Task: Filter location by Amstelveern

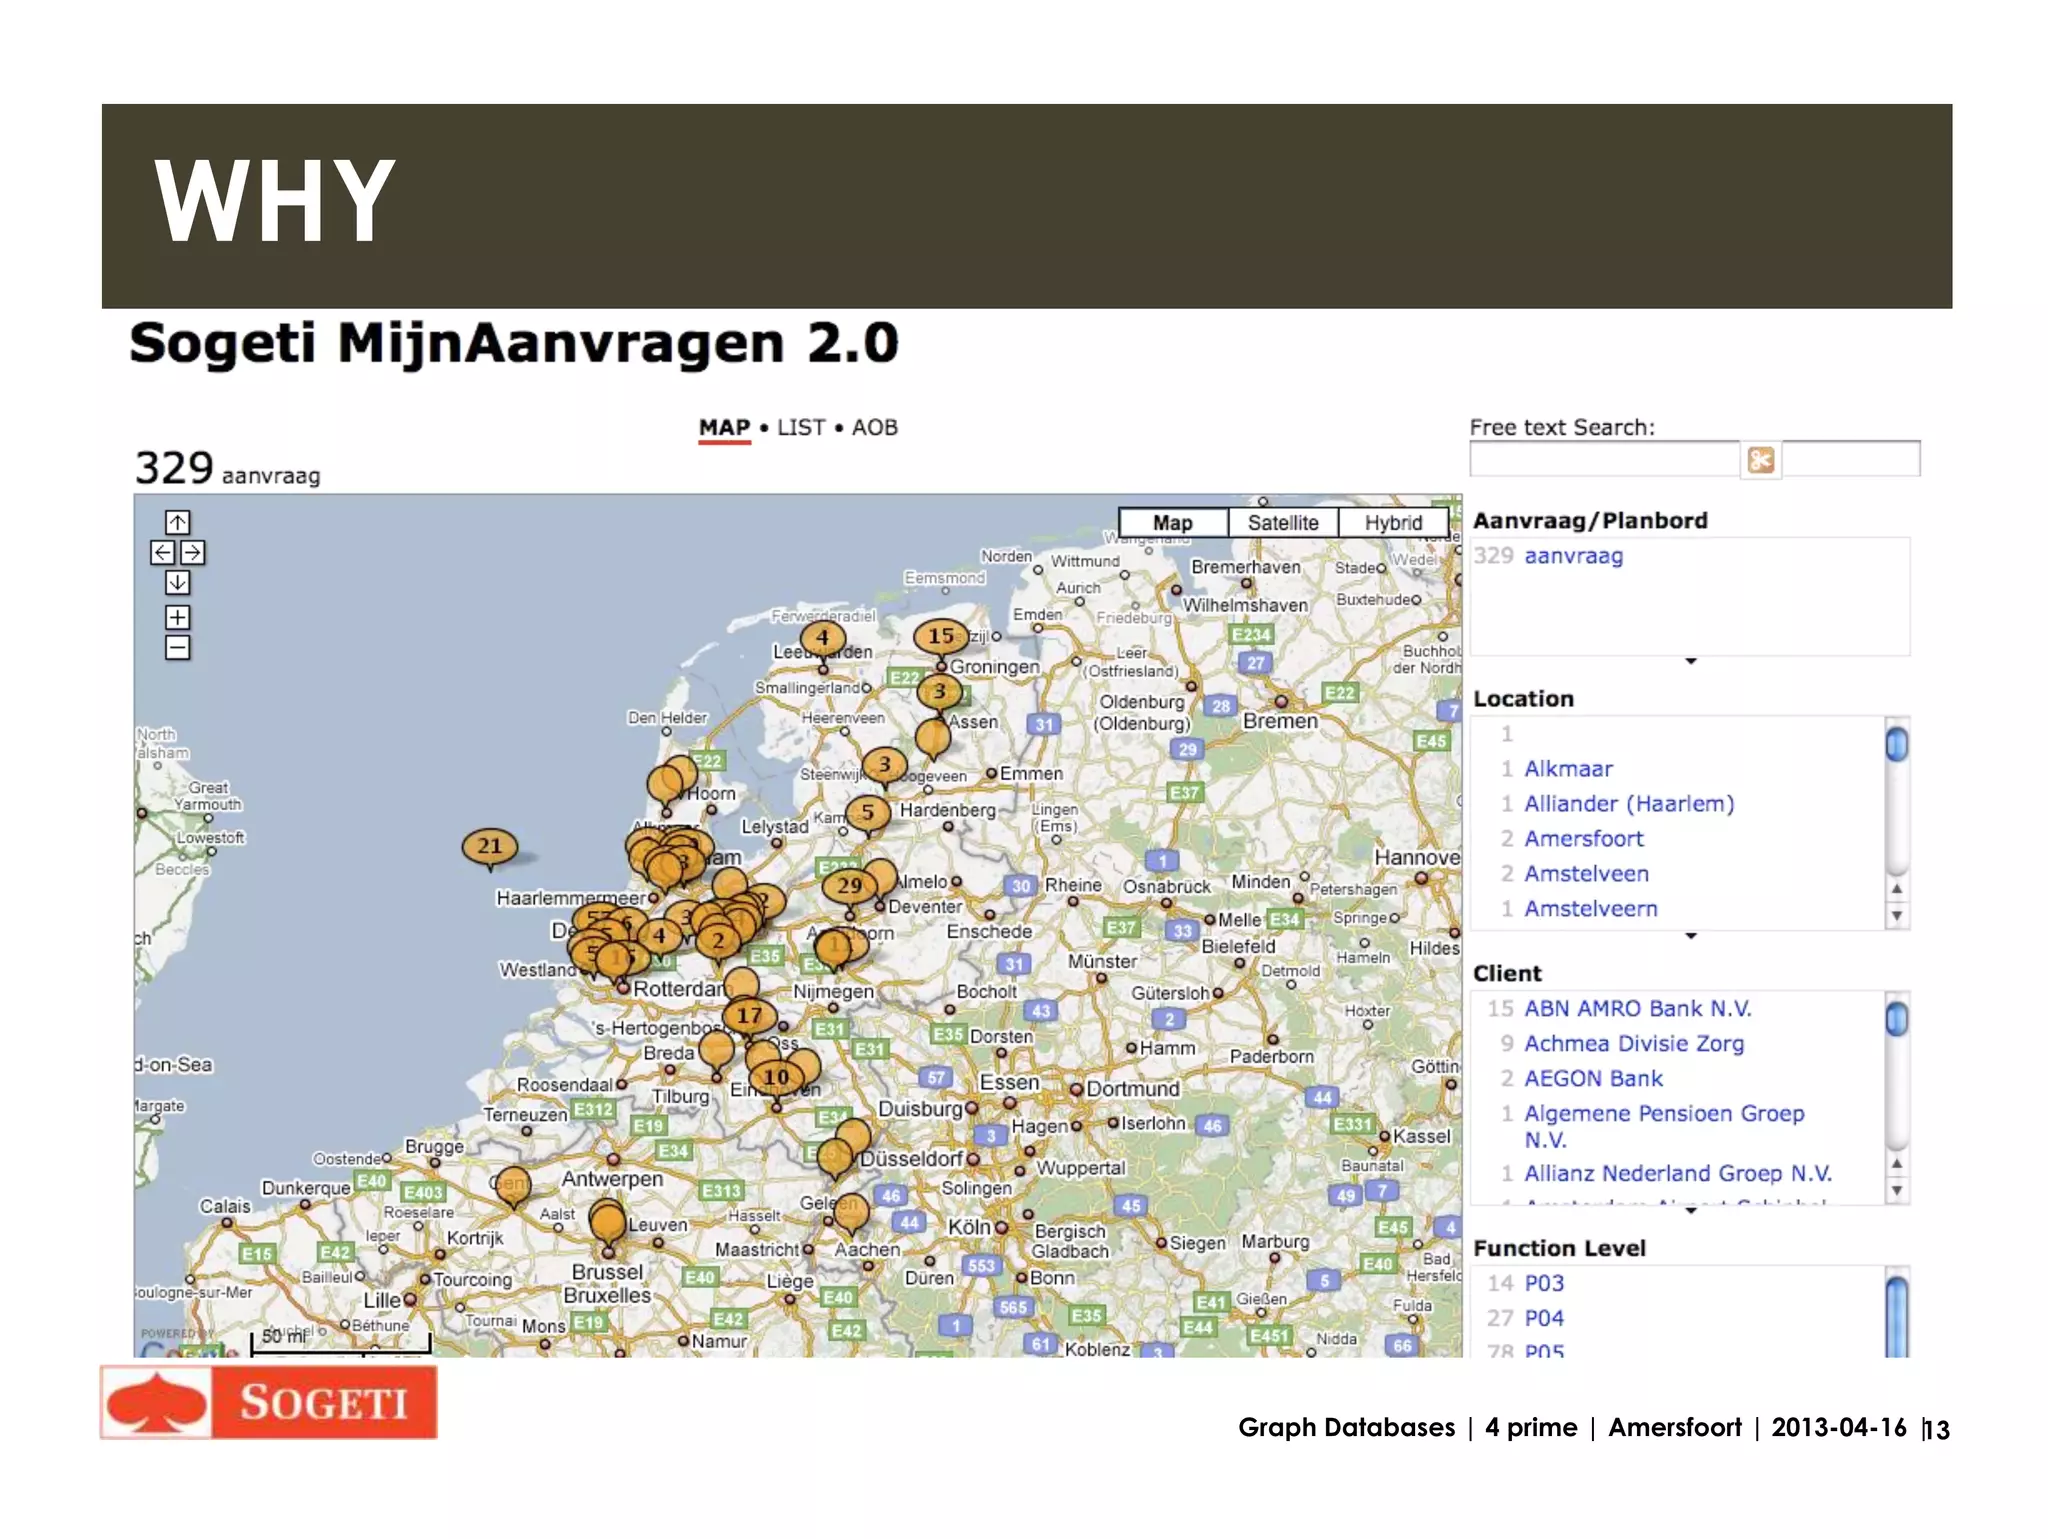Action: point(1591,909)
